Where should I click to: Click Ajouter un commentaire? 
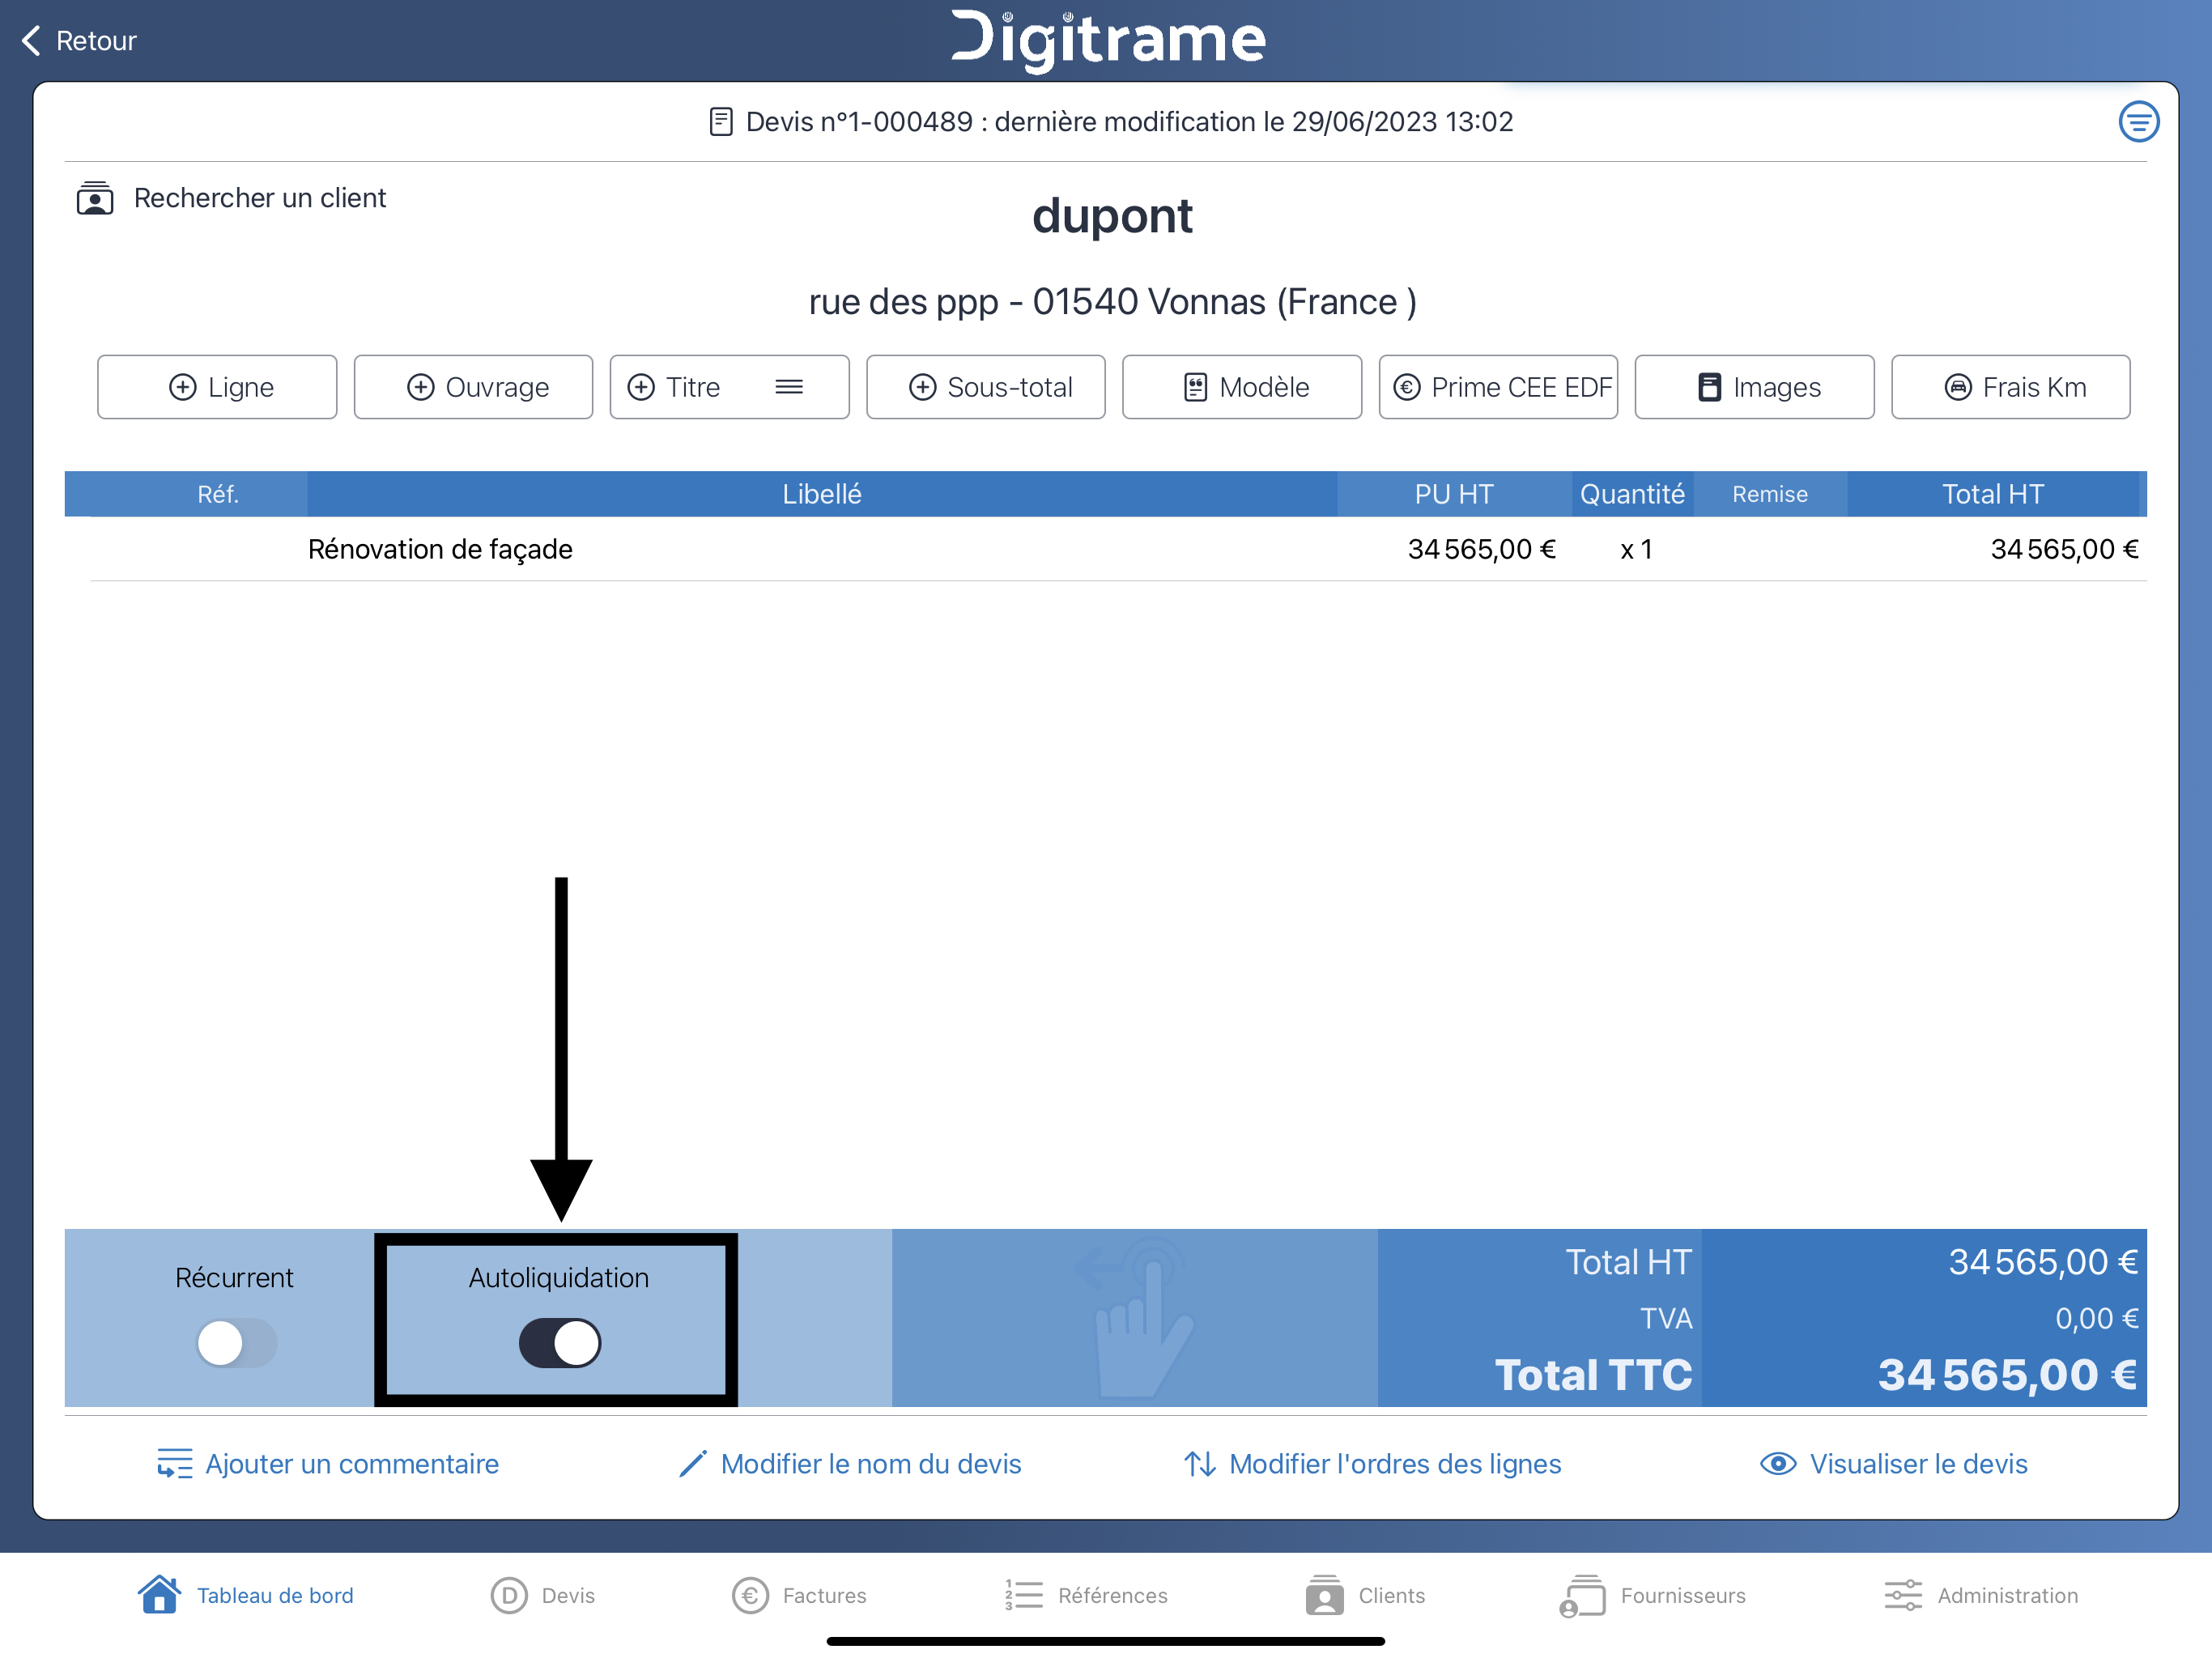[x=327, y=1464]
